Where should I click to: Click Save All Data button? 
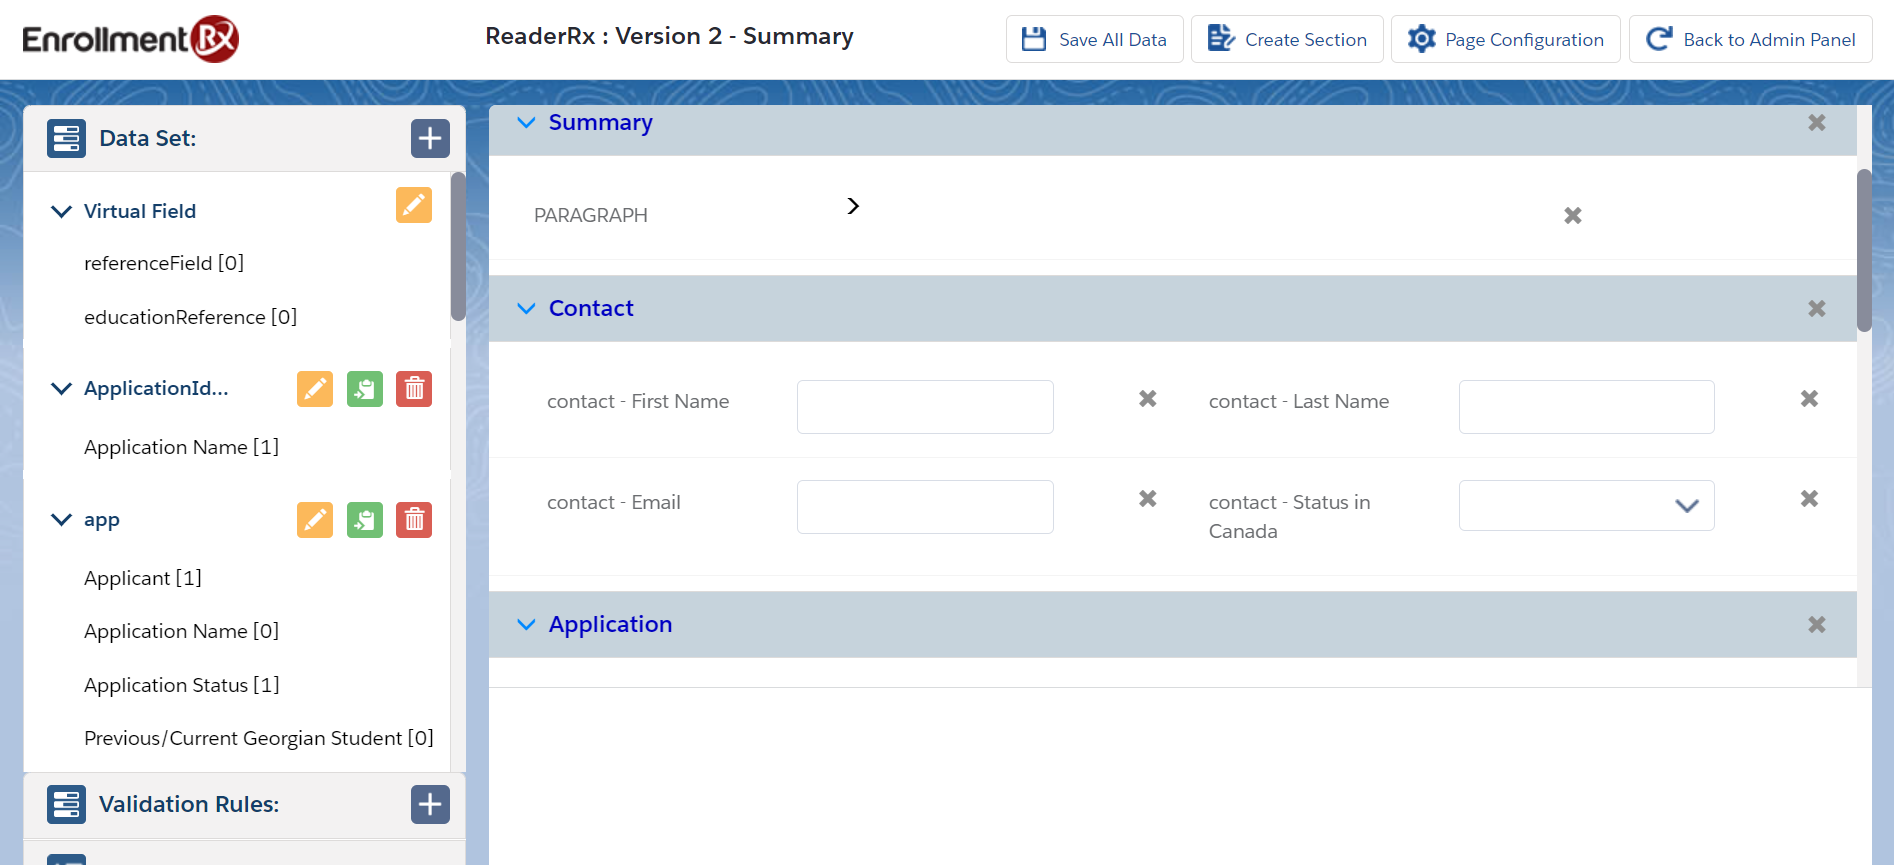tap(1094, 40)
